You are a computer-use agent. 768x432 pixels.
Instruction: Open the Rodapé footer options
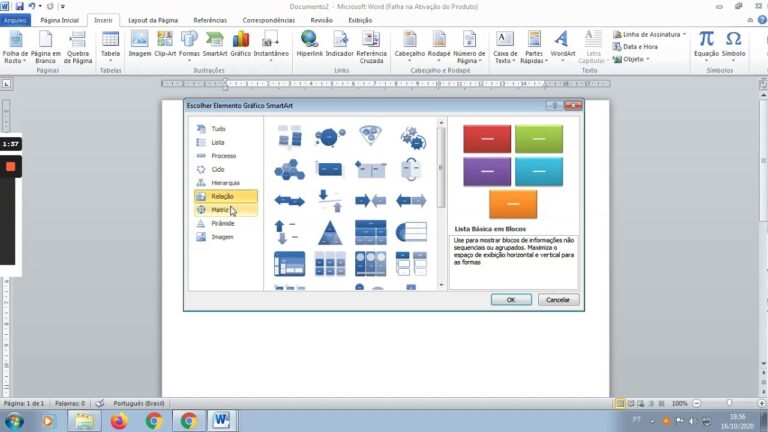[439, 47]
